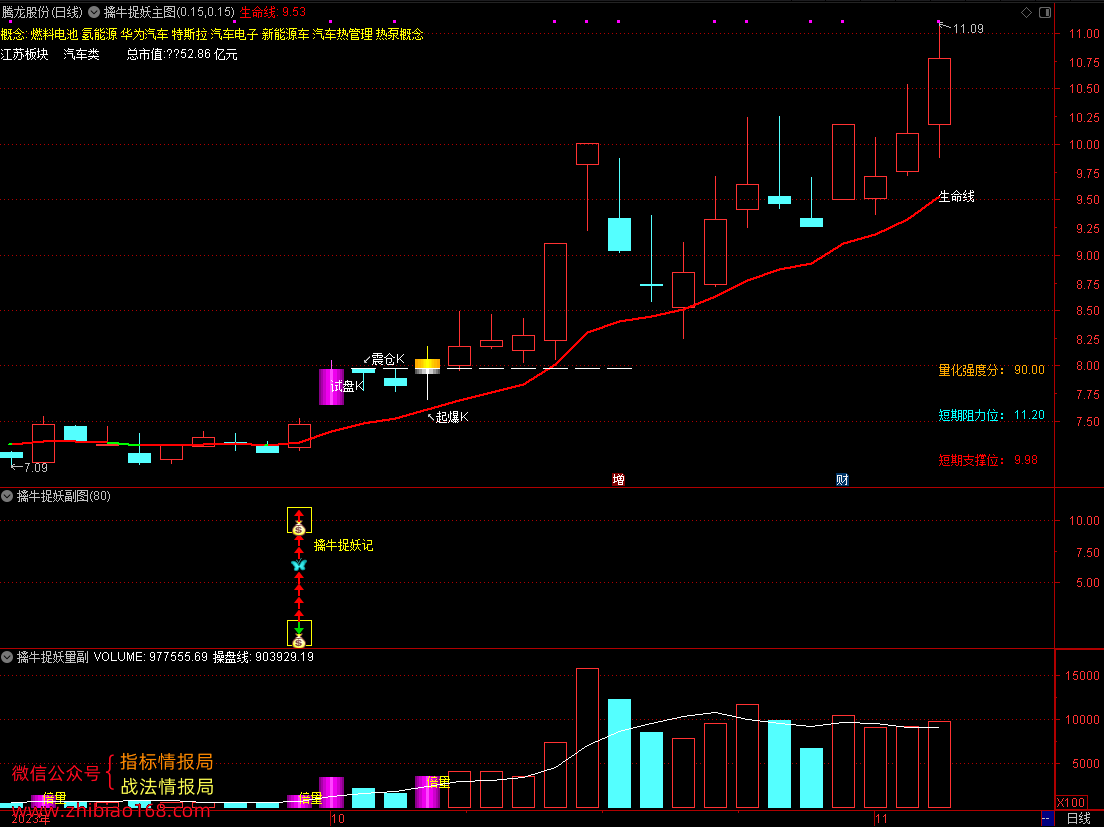Click the X100 volume scale box
Screen dimensions: 1104x827
pos(1071,802)
